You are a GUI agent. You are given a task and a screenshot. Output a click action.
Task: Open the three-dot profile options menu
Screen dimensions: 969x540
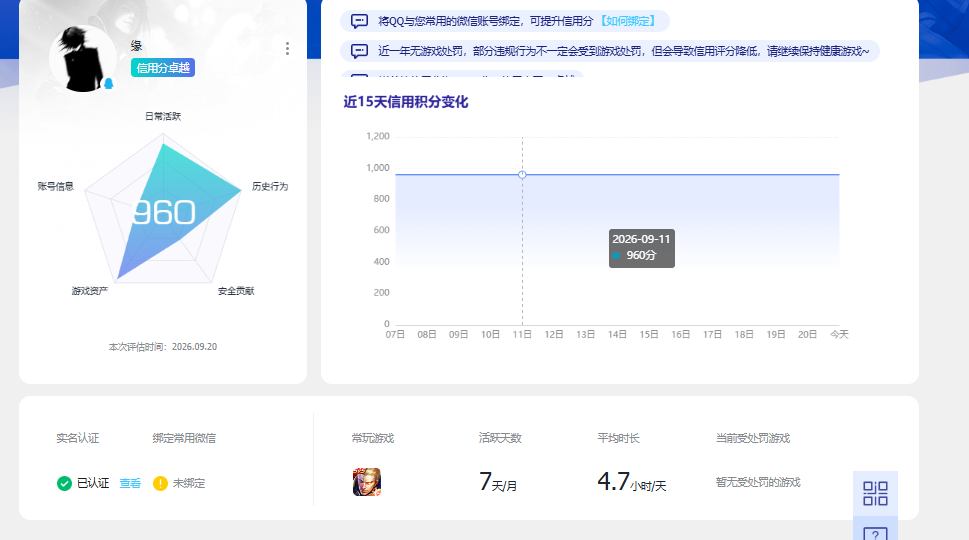pos(287,49)
